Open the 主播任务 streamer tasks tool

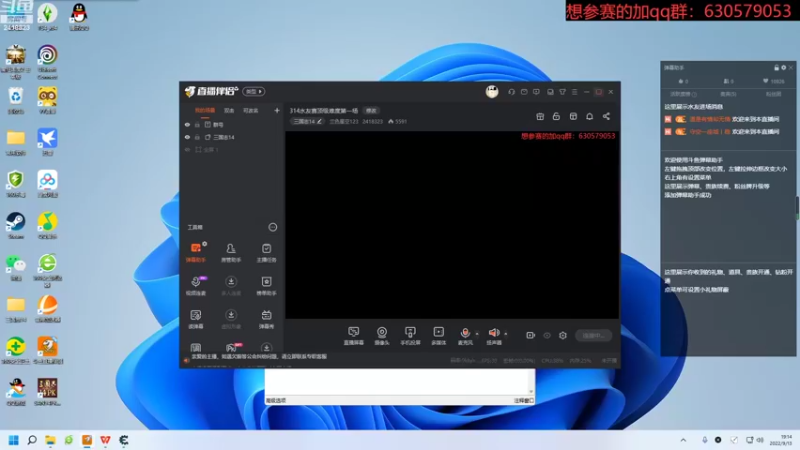pyautogui.click(x=266, y=252)
